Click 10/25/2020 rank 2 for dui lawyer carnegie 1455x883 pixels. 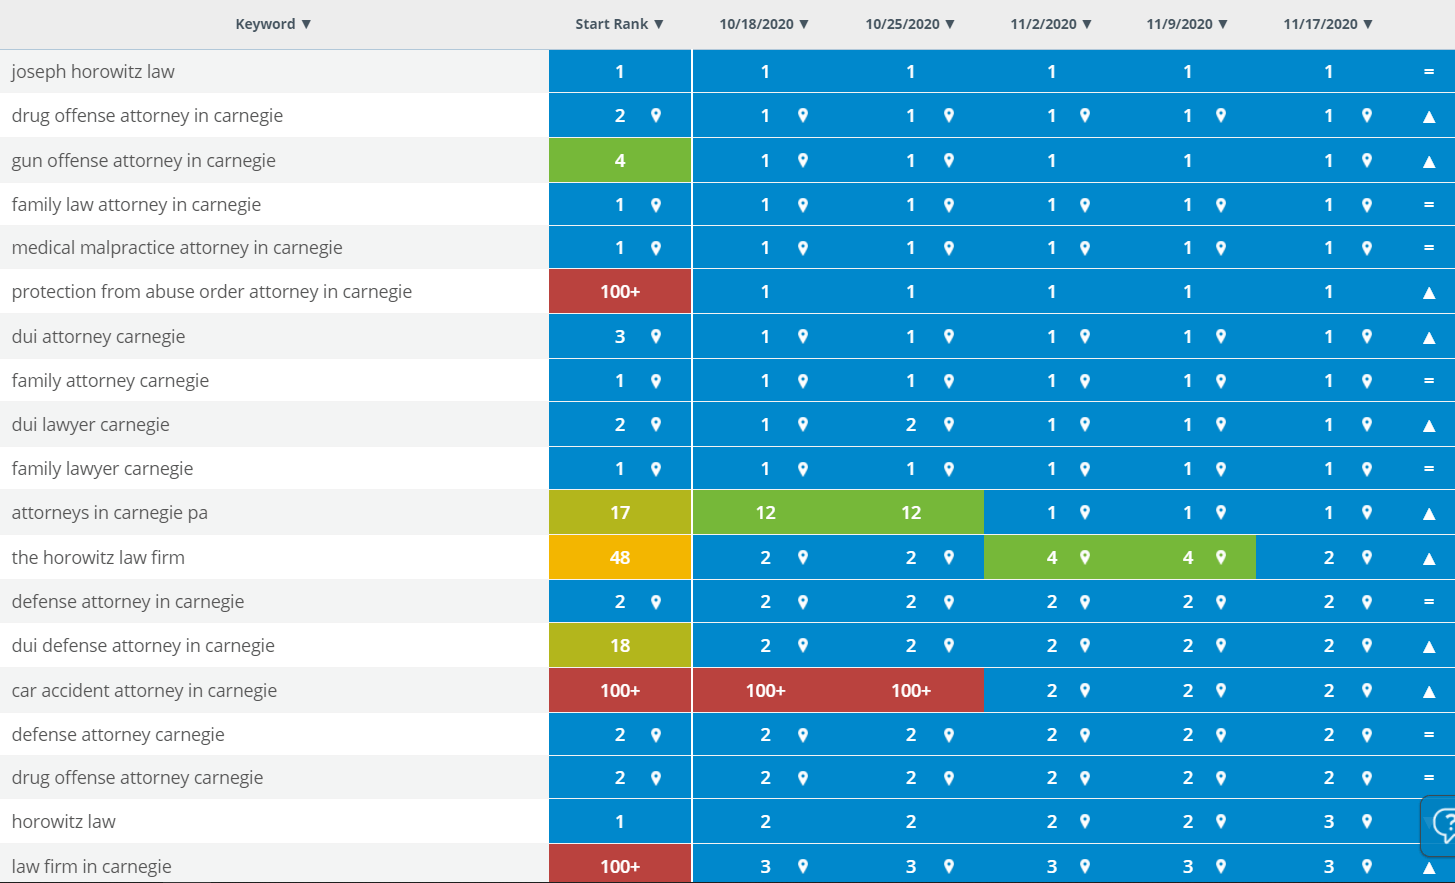(911, 424)
